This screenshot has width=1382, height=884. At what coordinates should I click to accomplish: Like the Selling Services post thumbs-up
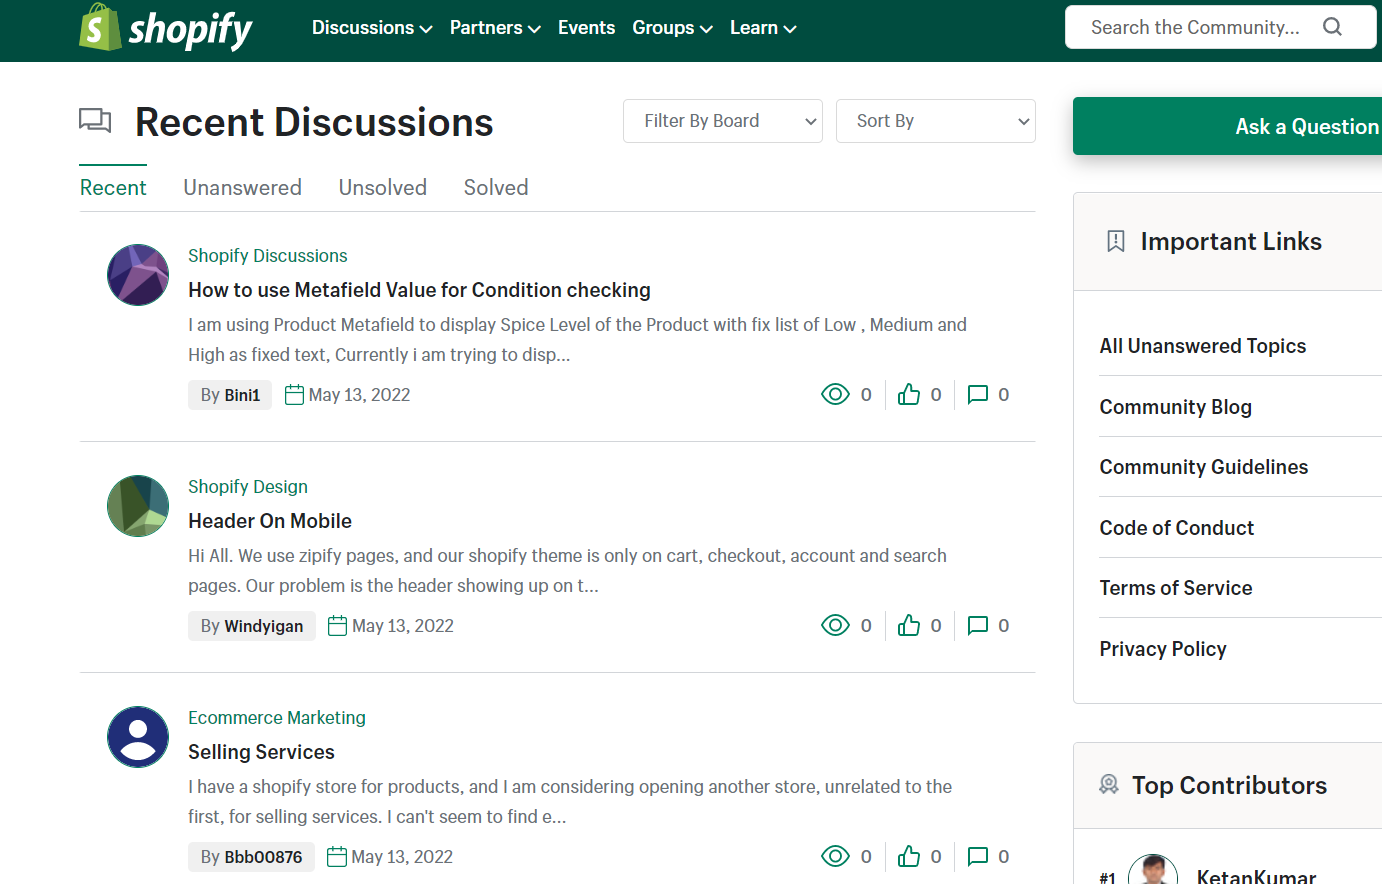[909, 856]
